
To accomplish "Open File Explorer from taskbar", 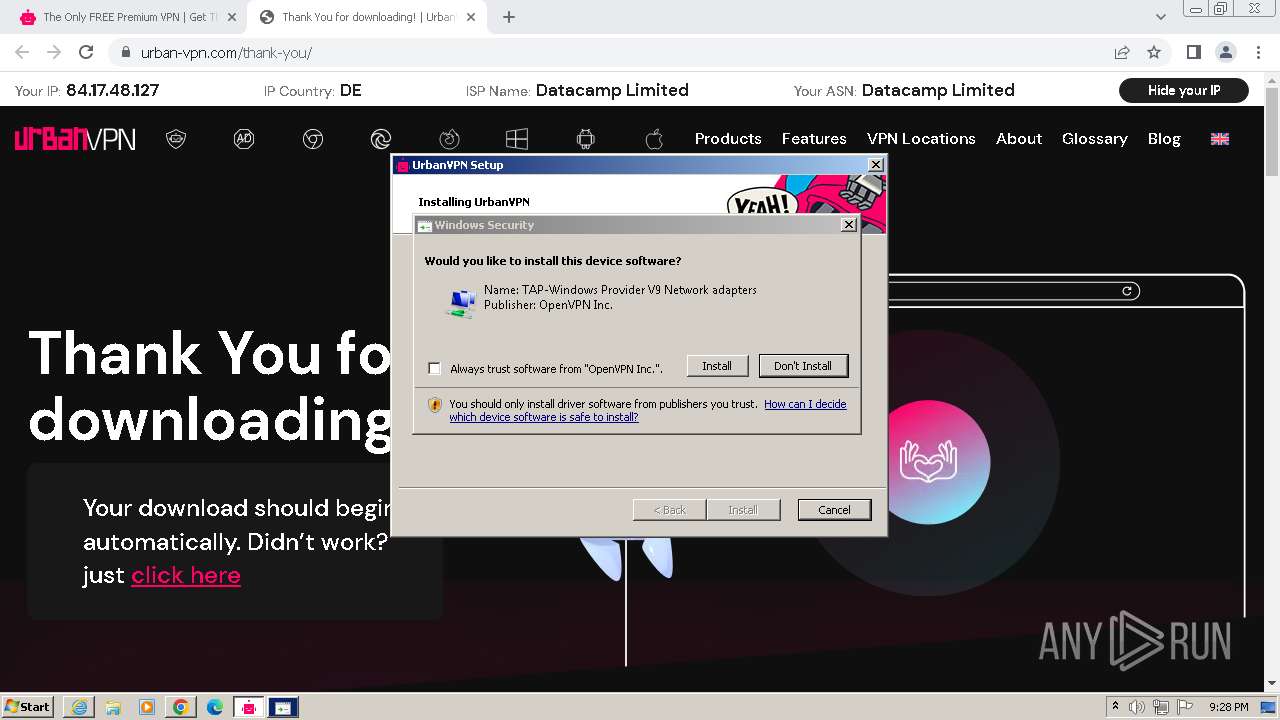I will coord(113,707).
